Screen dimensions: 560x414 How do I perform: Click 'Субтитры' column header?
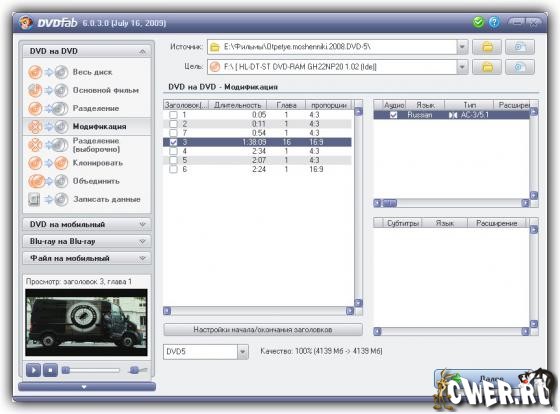pos(402,223)
